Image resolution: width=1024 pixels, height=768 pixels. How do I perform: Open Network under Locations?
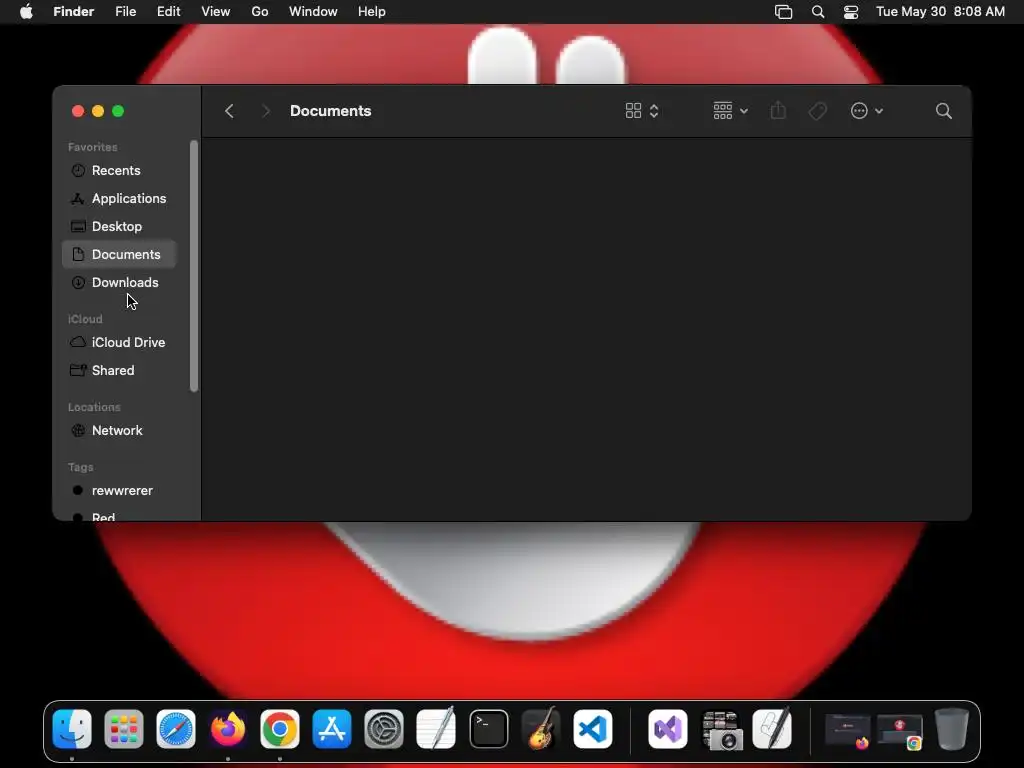(x=119, y=430)
